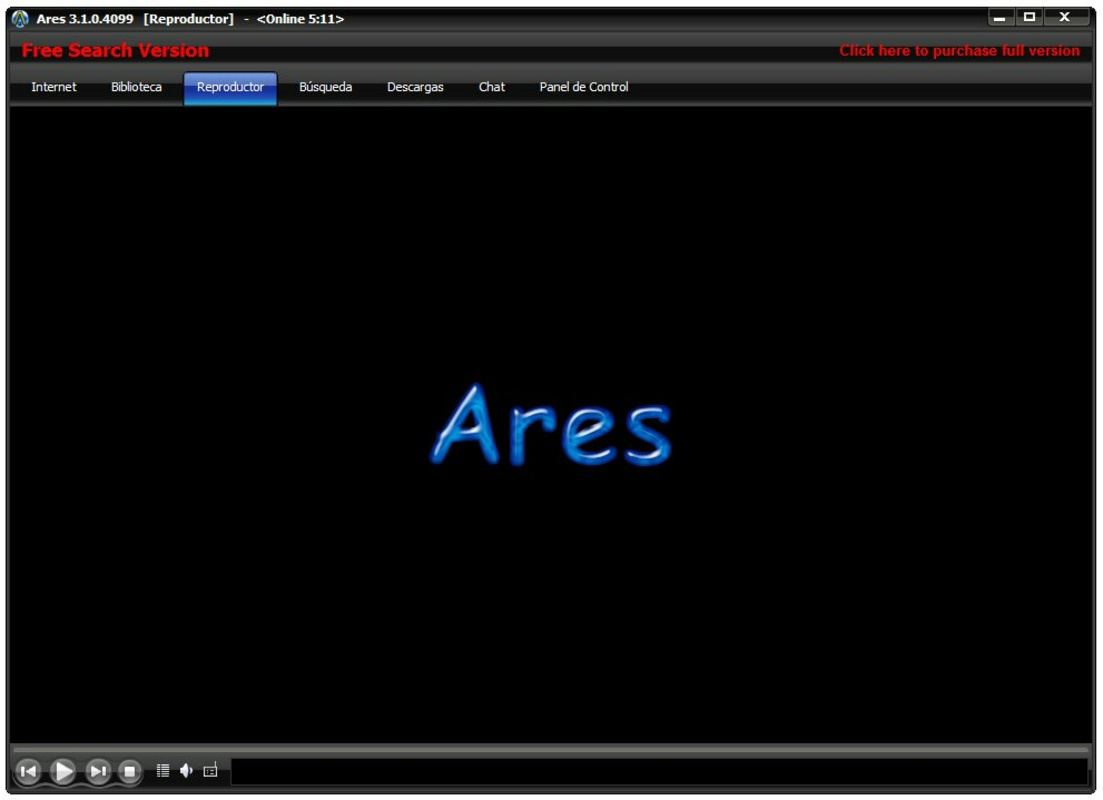Viewport: 1103px width, 800px height.
Task: Open the playlist icon
Action: 162,770
